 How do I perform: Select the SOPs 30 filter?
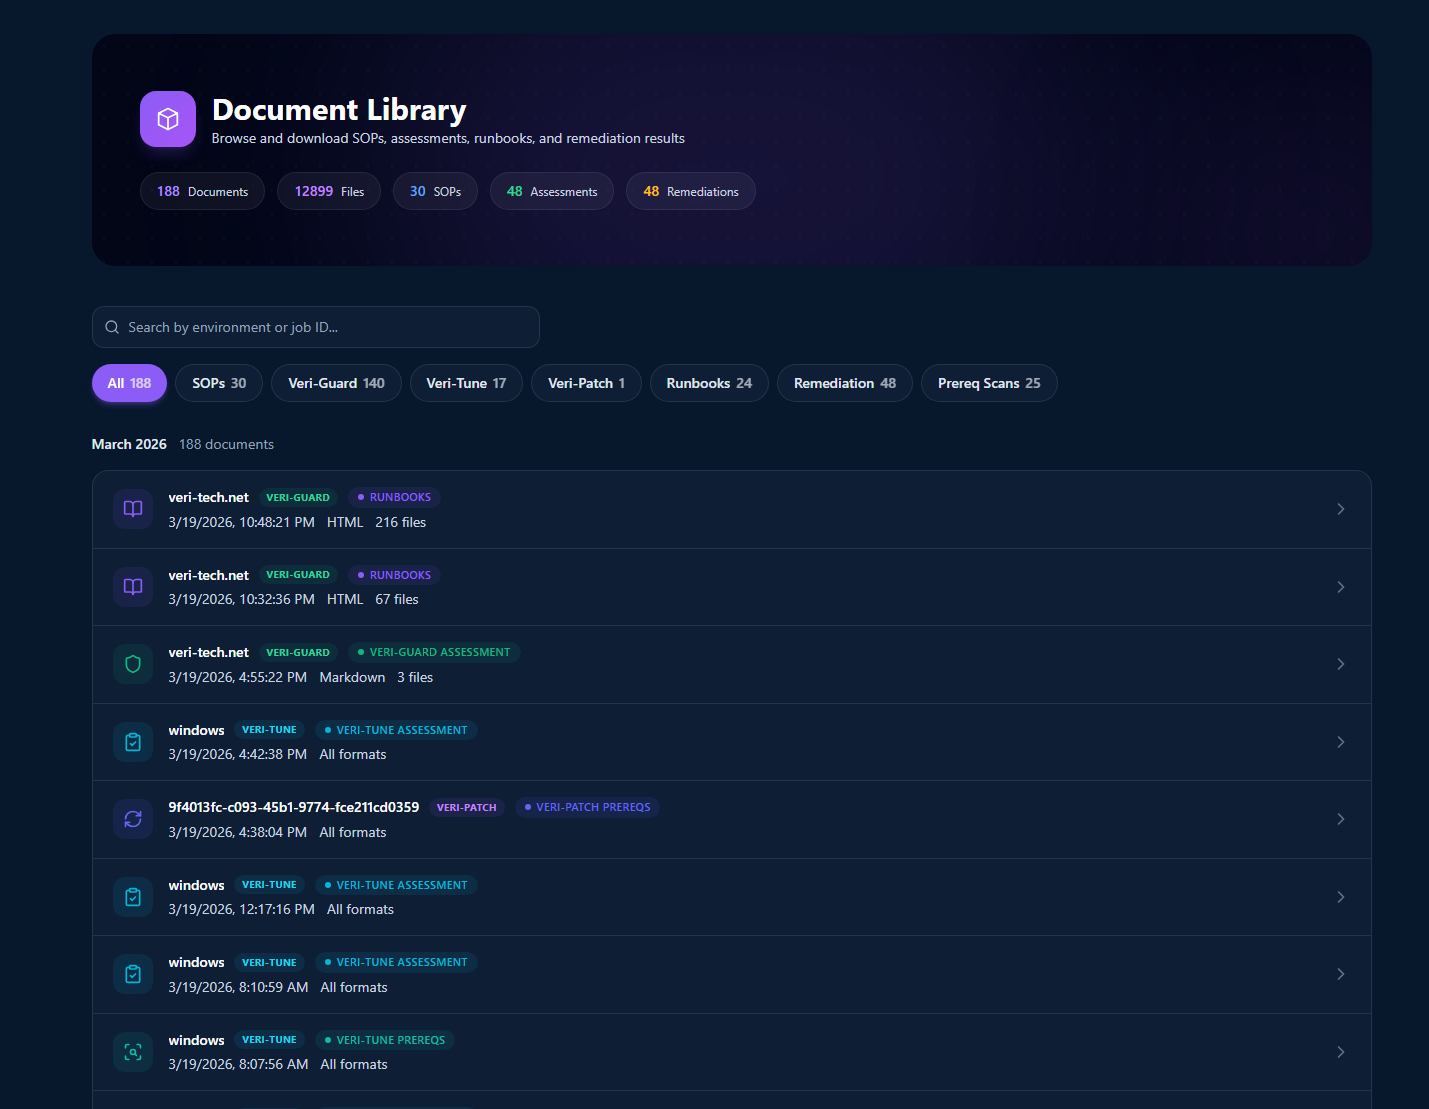coord(218,383)
